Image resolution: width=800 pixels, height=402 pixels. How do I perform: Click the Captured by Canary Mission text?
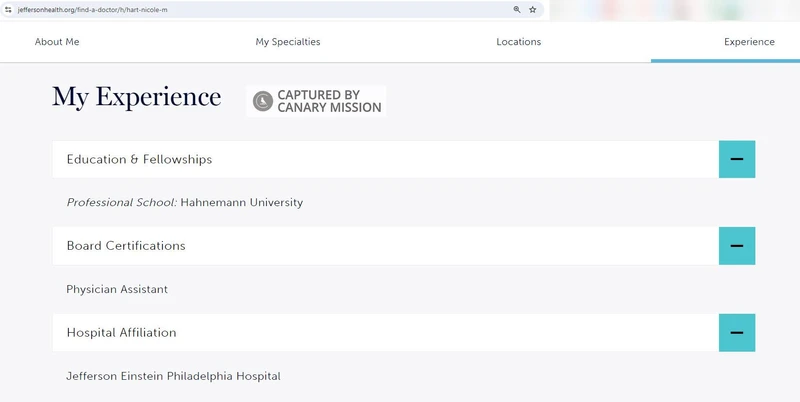[329, 101]
